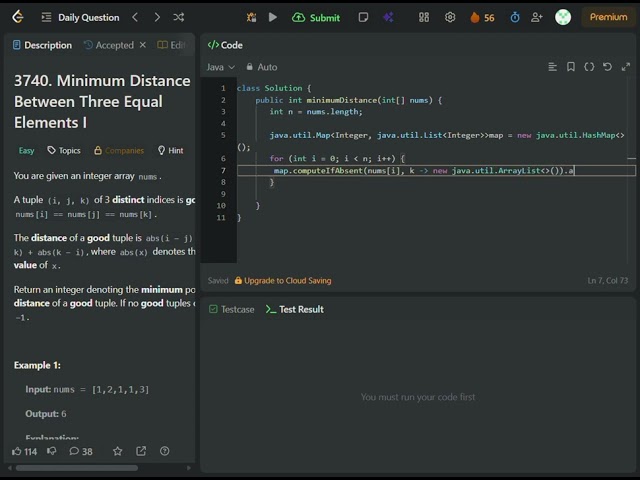Image resolution: width=640 pixels, height=480 pixels.
Task: Go to next question arrow
Action: (157, 17)
